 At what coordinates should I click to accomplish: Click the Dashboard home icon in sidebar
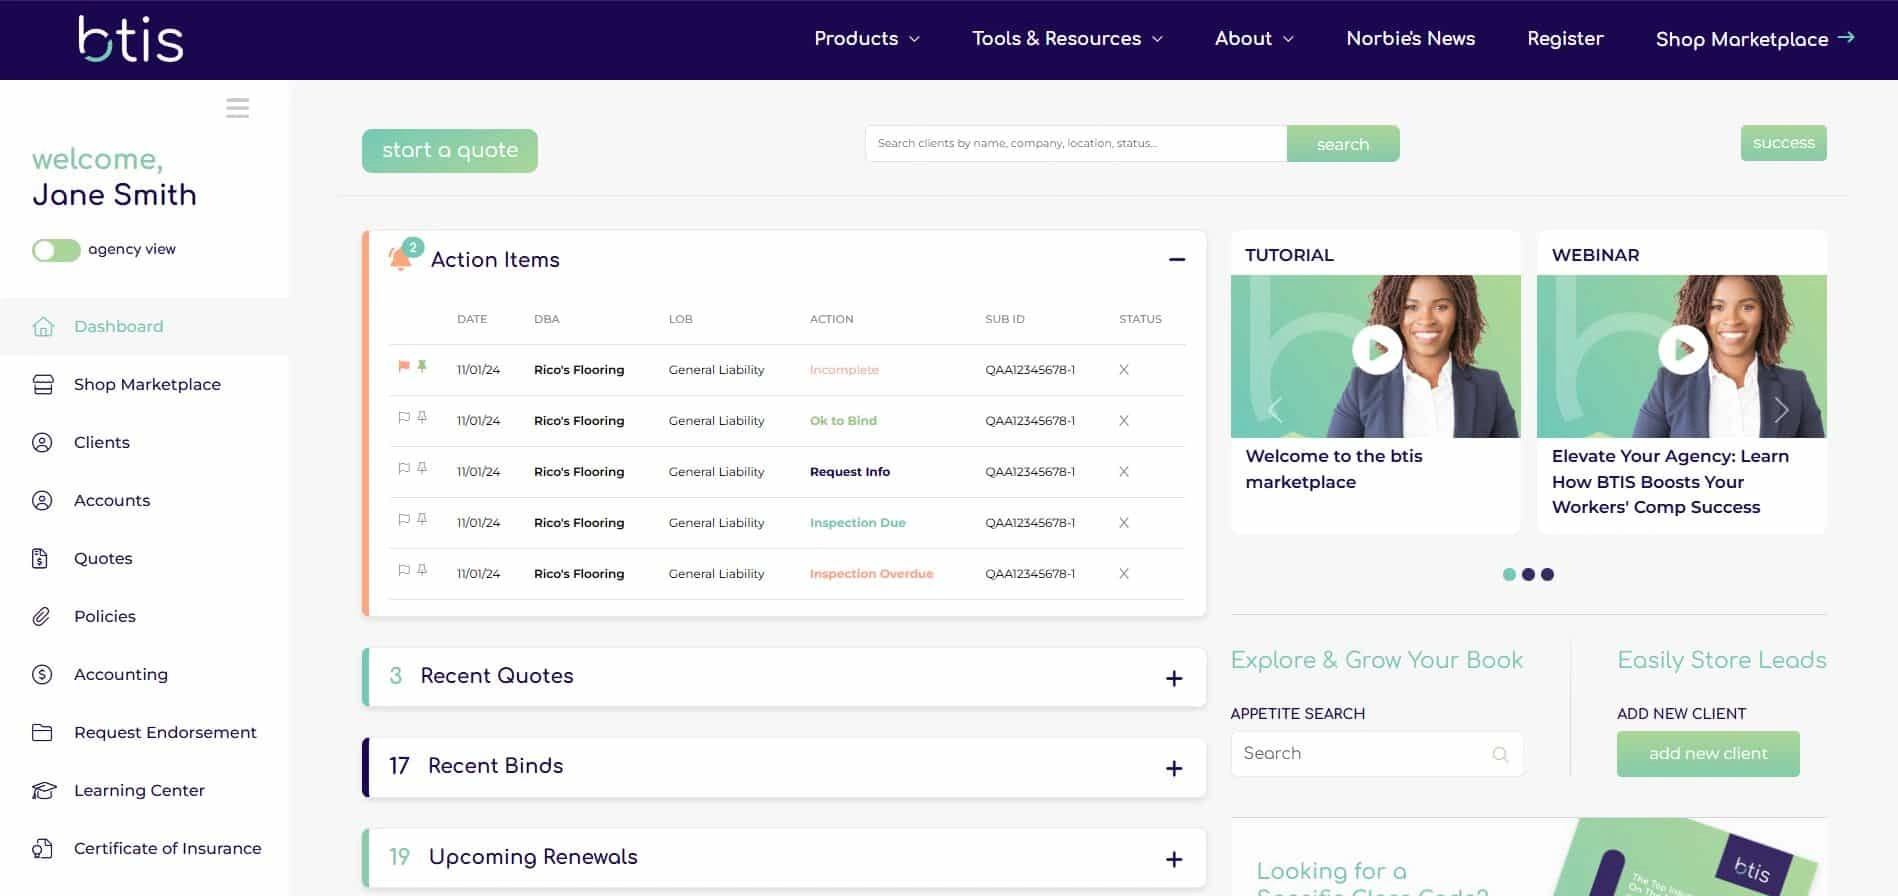[x=43, y=327]
